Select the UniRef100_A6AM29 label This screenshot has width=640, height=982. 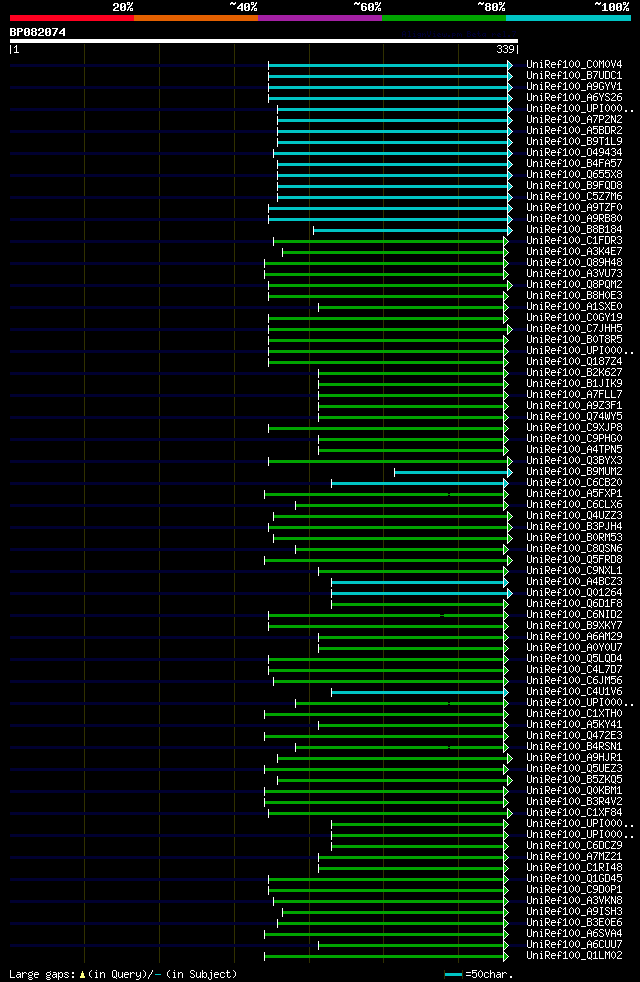[x=574, y=637]
